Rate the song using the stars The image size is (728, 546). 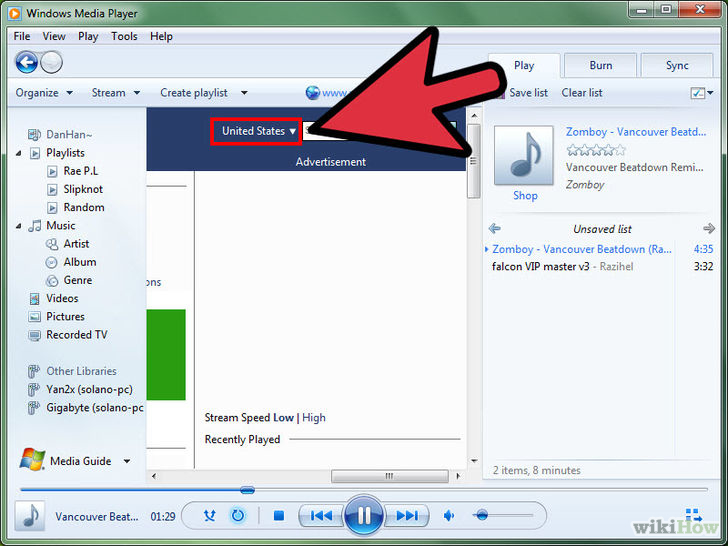click(596, 150)
